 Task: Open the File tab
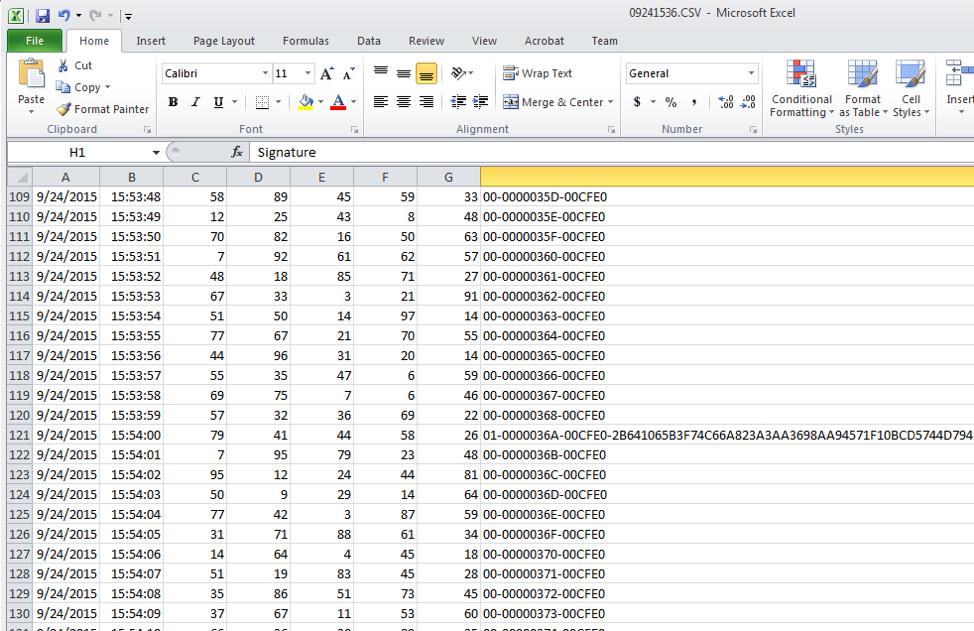click(35, 41)
